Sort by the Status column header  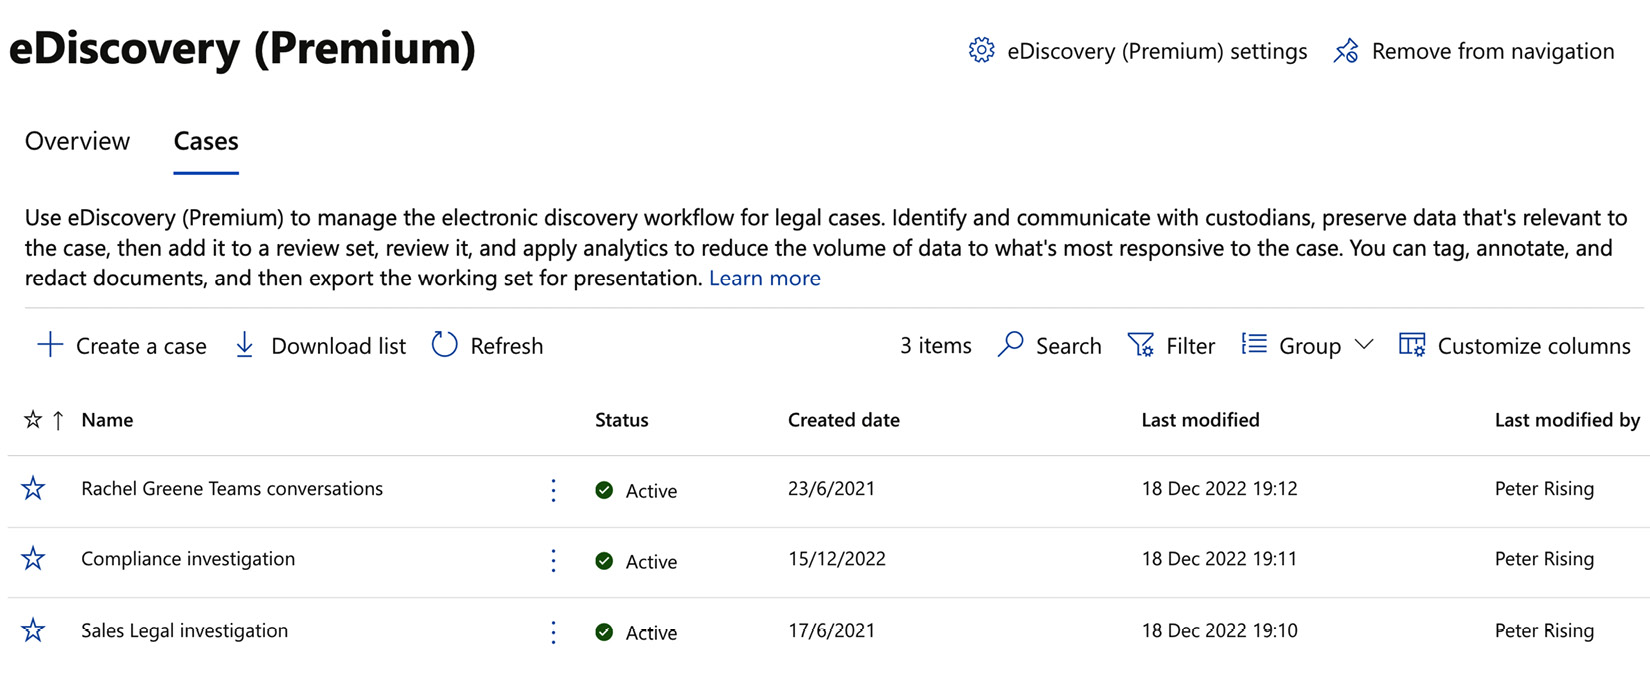[621, 420]
